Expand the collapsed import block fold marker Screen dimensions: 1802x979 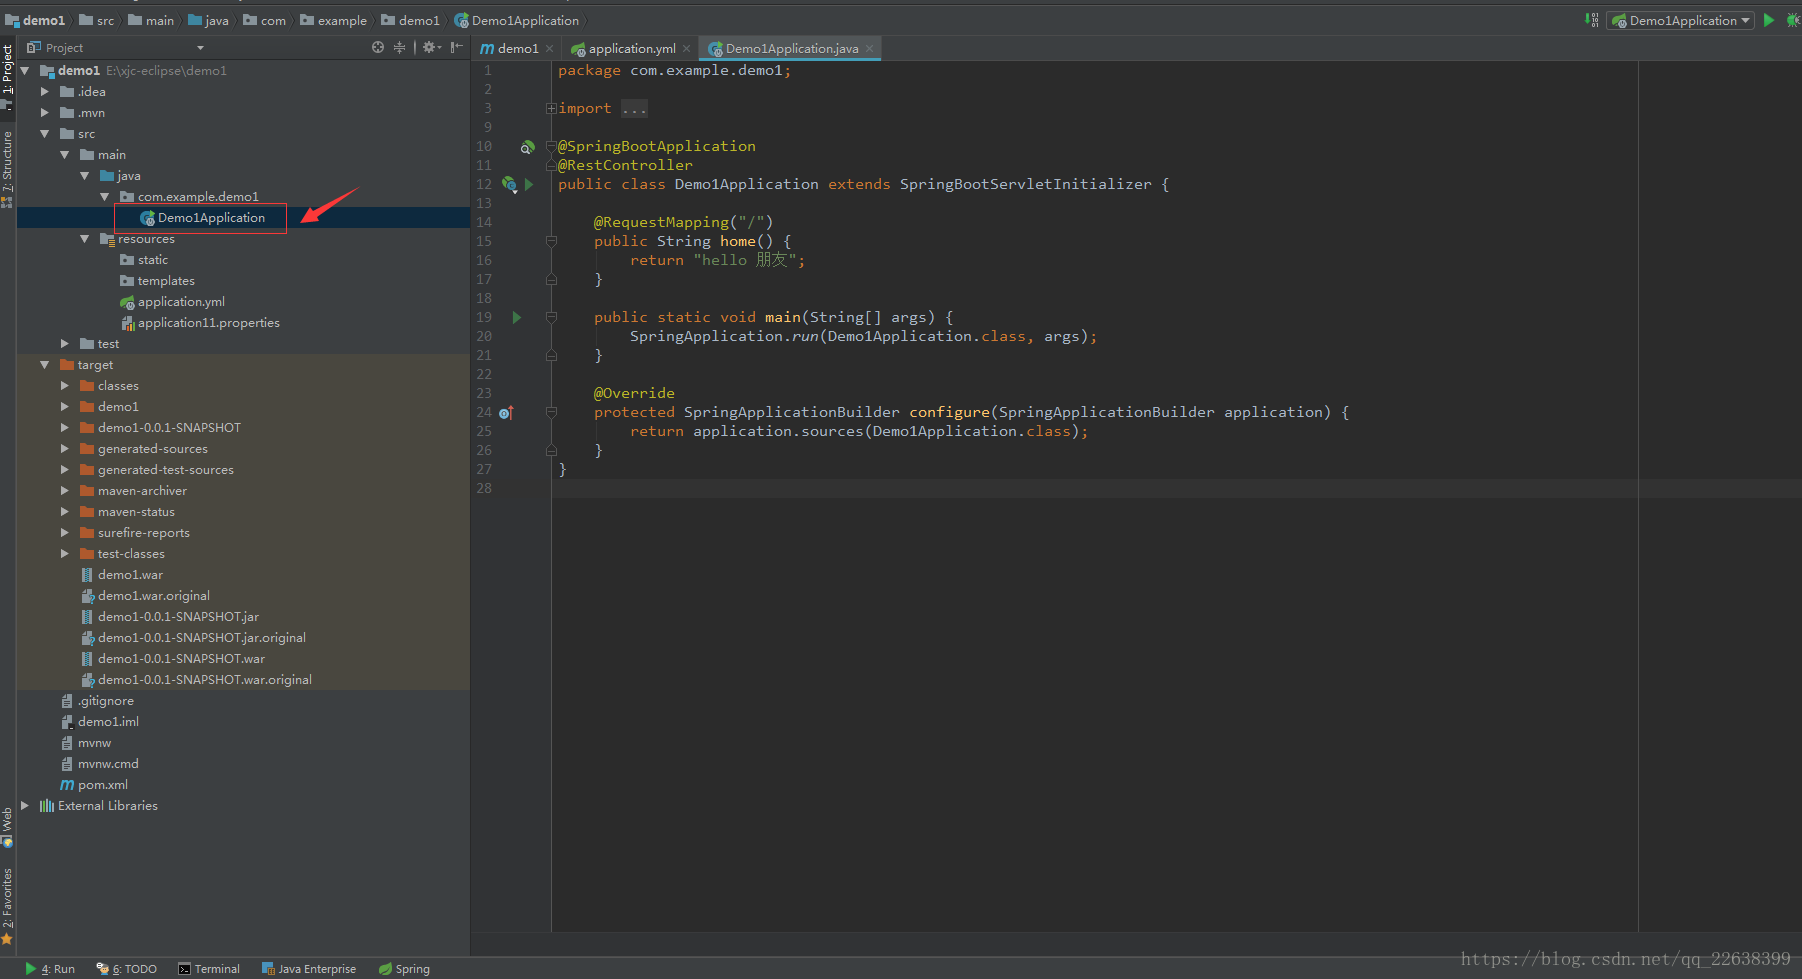(x=551, y=108)
